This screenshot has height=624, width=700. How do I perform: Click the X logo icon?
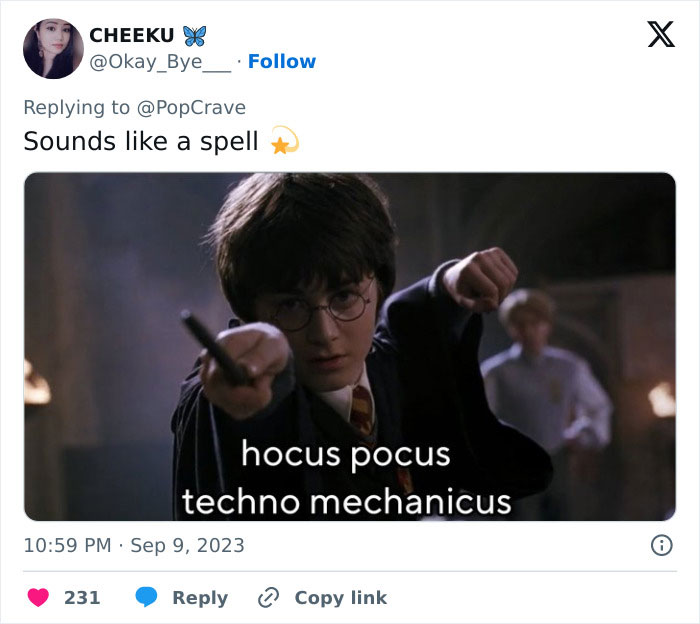coord(661,34)
